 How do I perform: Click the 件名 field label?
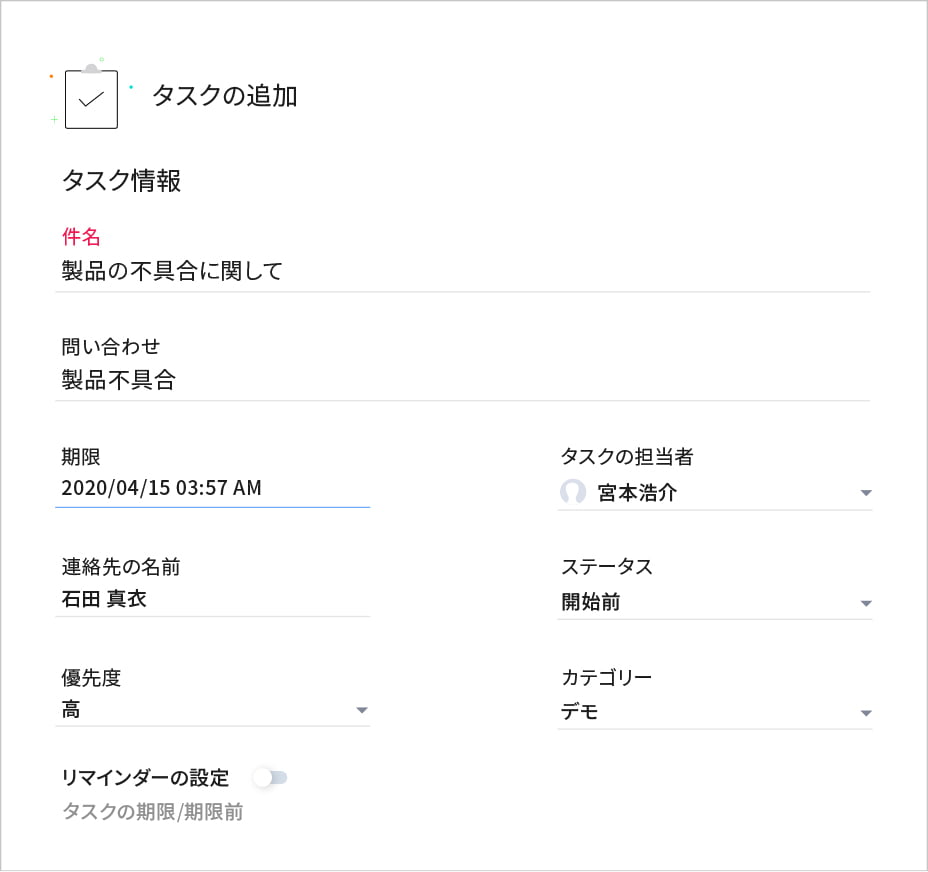[81, 237]
